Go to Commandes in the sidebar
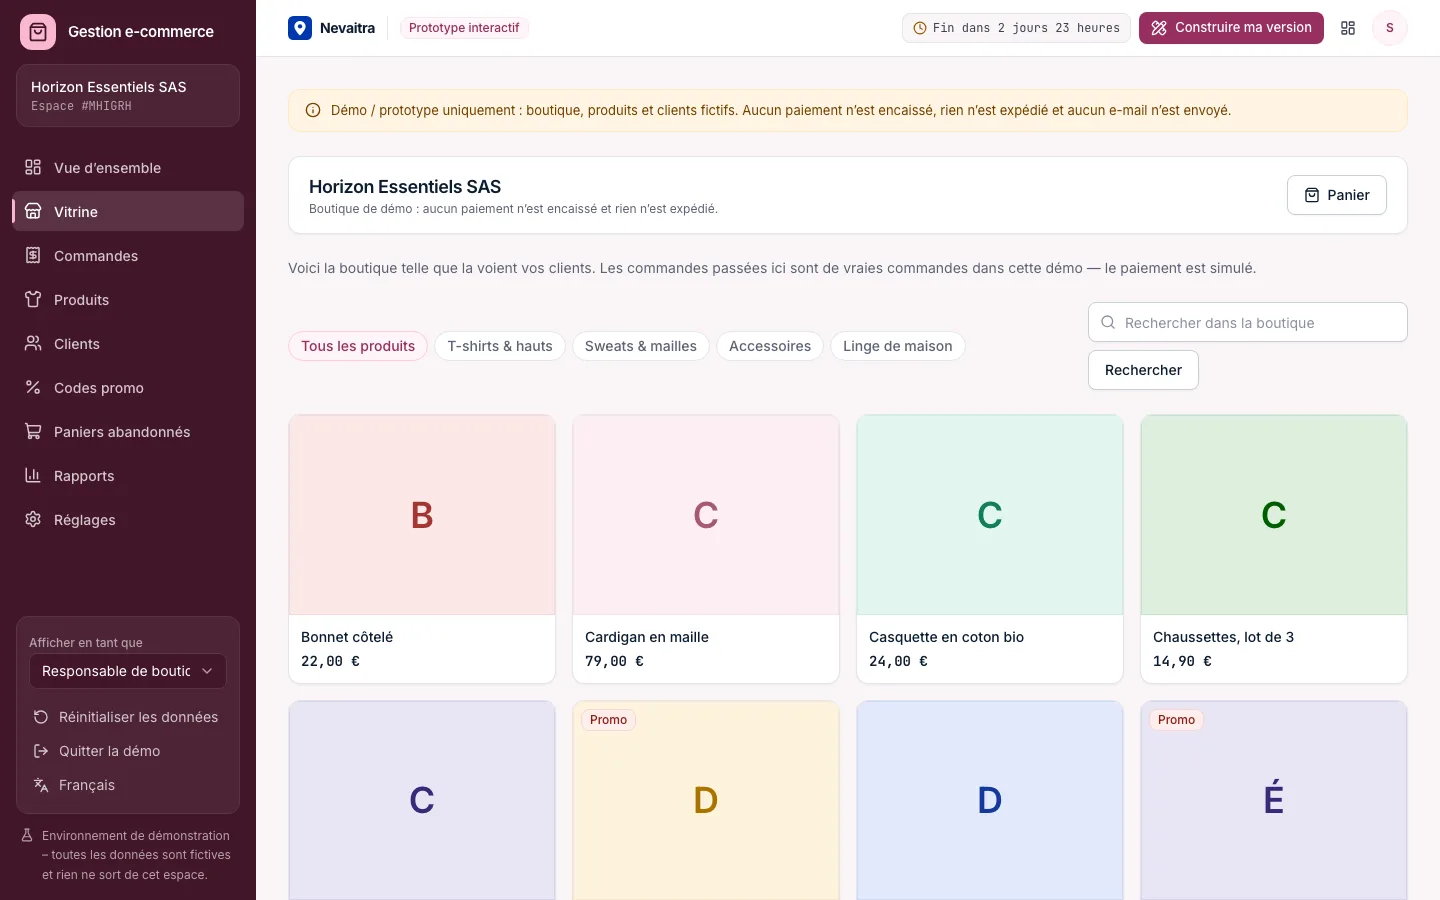This screenshot has height=900, width=1440. coord(128,255)
